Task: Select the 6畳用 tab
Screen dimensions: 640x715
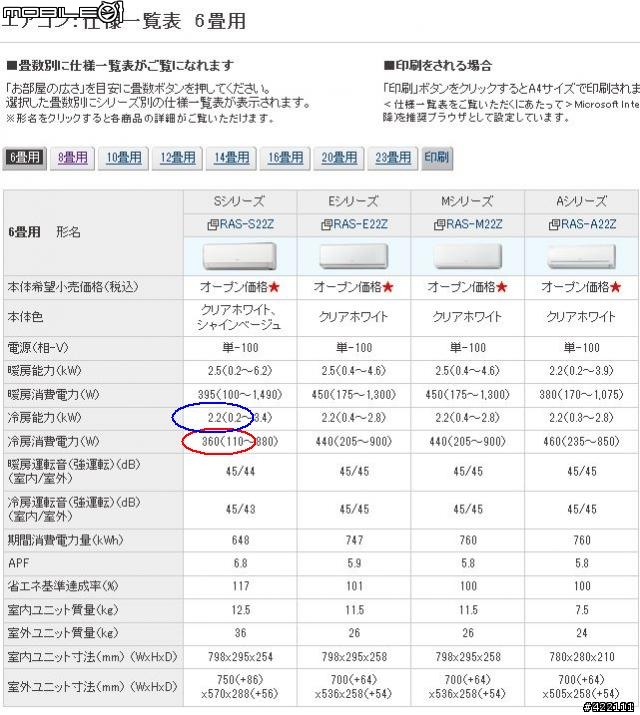Action: (25, 158)
